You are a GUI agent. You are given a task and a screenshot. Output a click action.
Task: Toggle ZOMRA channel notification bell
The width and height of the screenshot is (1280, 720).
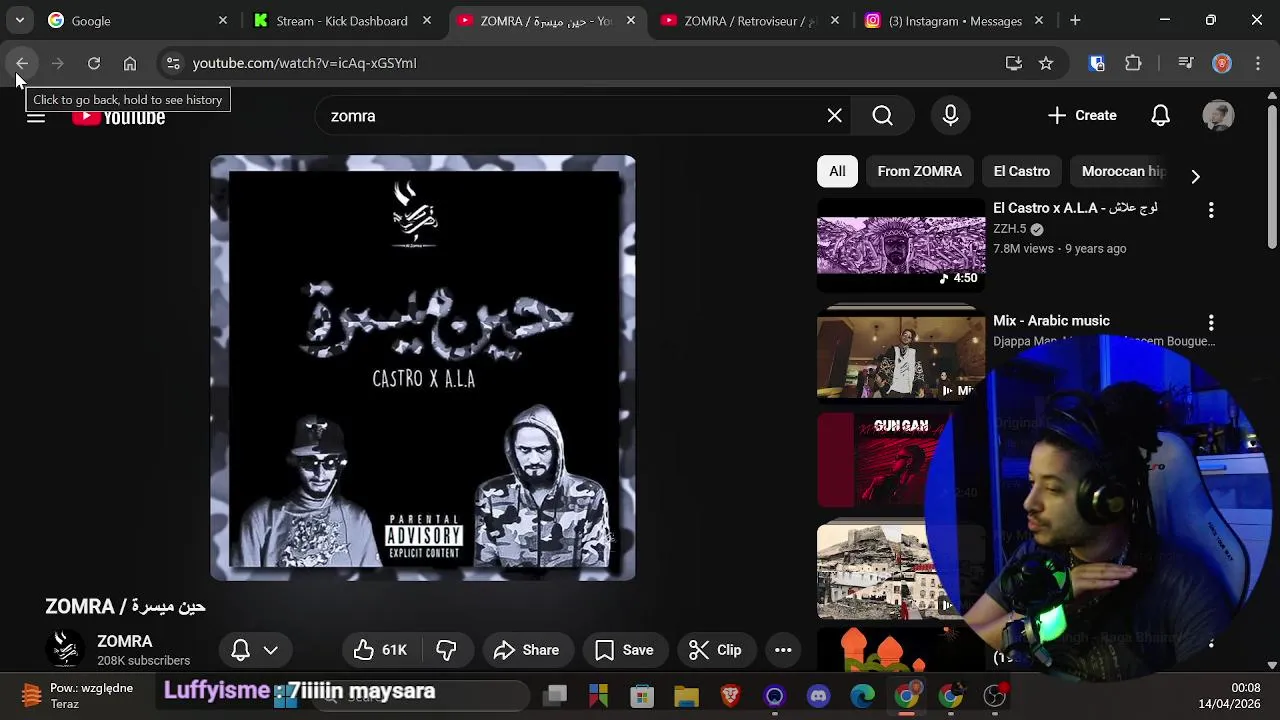tap(254, 650)
